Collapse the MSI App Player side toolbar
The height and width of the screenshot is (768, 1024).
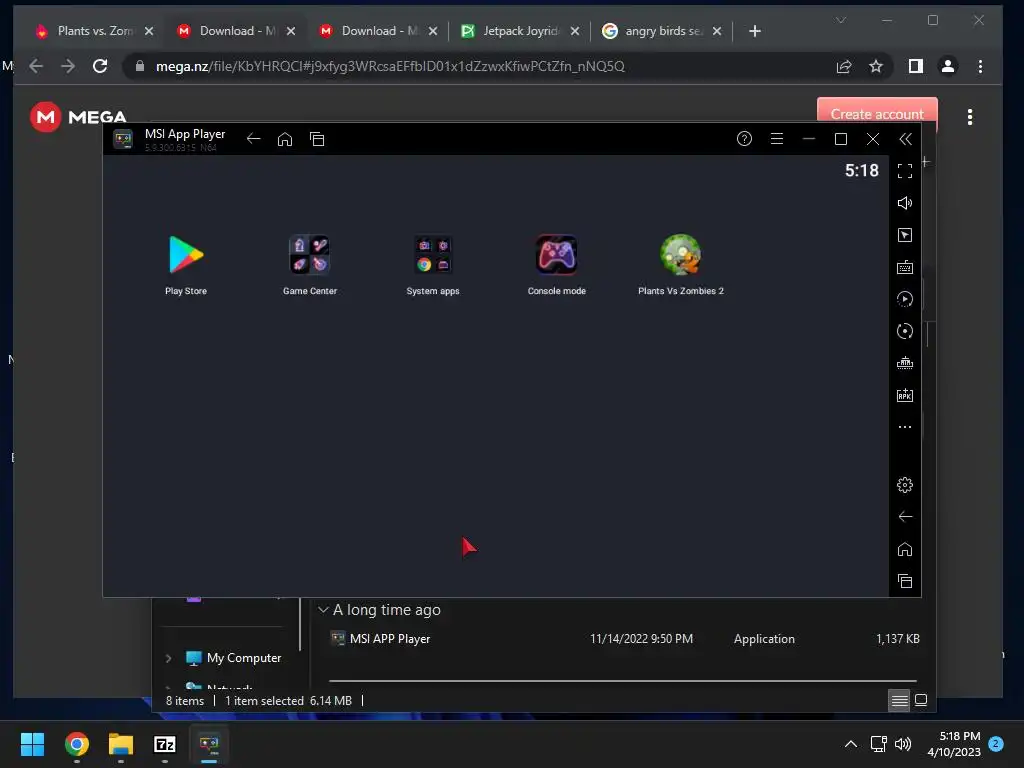pyautogui.click(x=905, y=138)
